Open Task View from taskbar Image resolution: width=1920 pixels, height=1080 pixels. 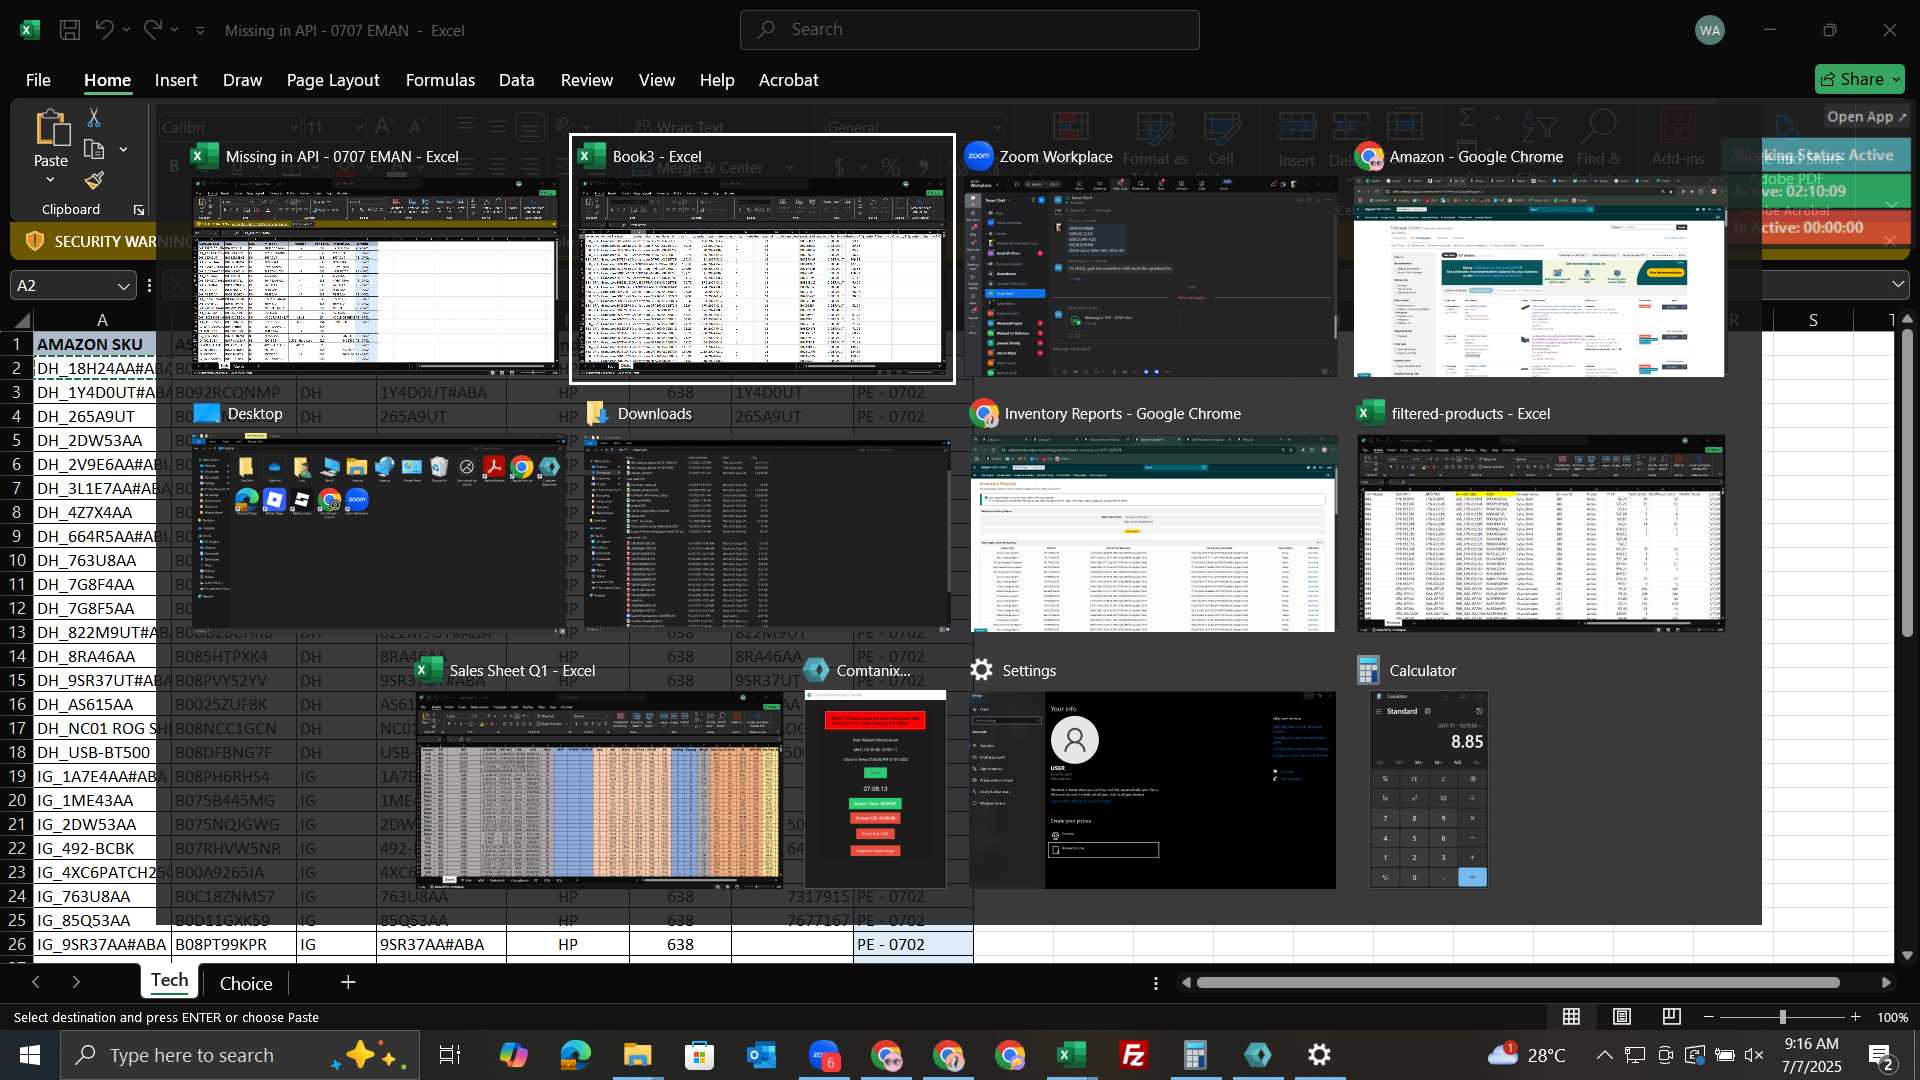click(450, 1055)
